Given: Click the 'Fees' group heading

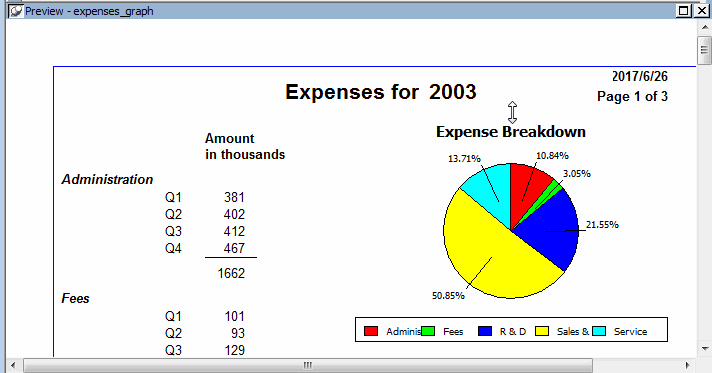Looking at the screenshot, I should click(x=75, y=298).
